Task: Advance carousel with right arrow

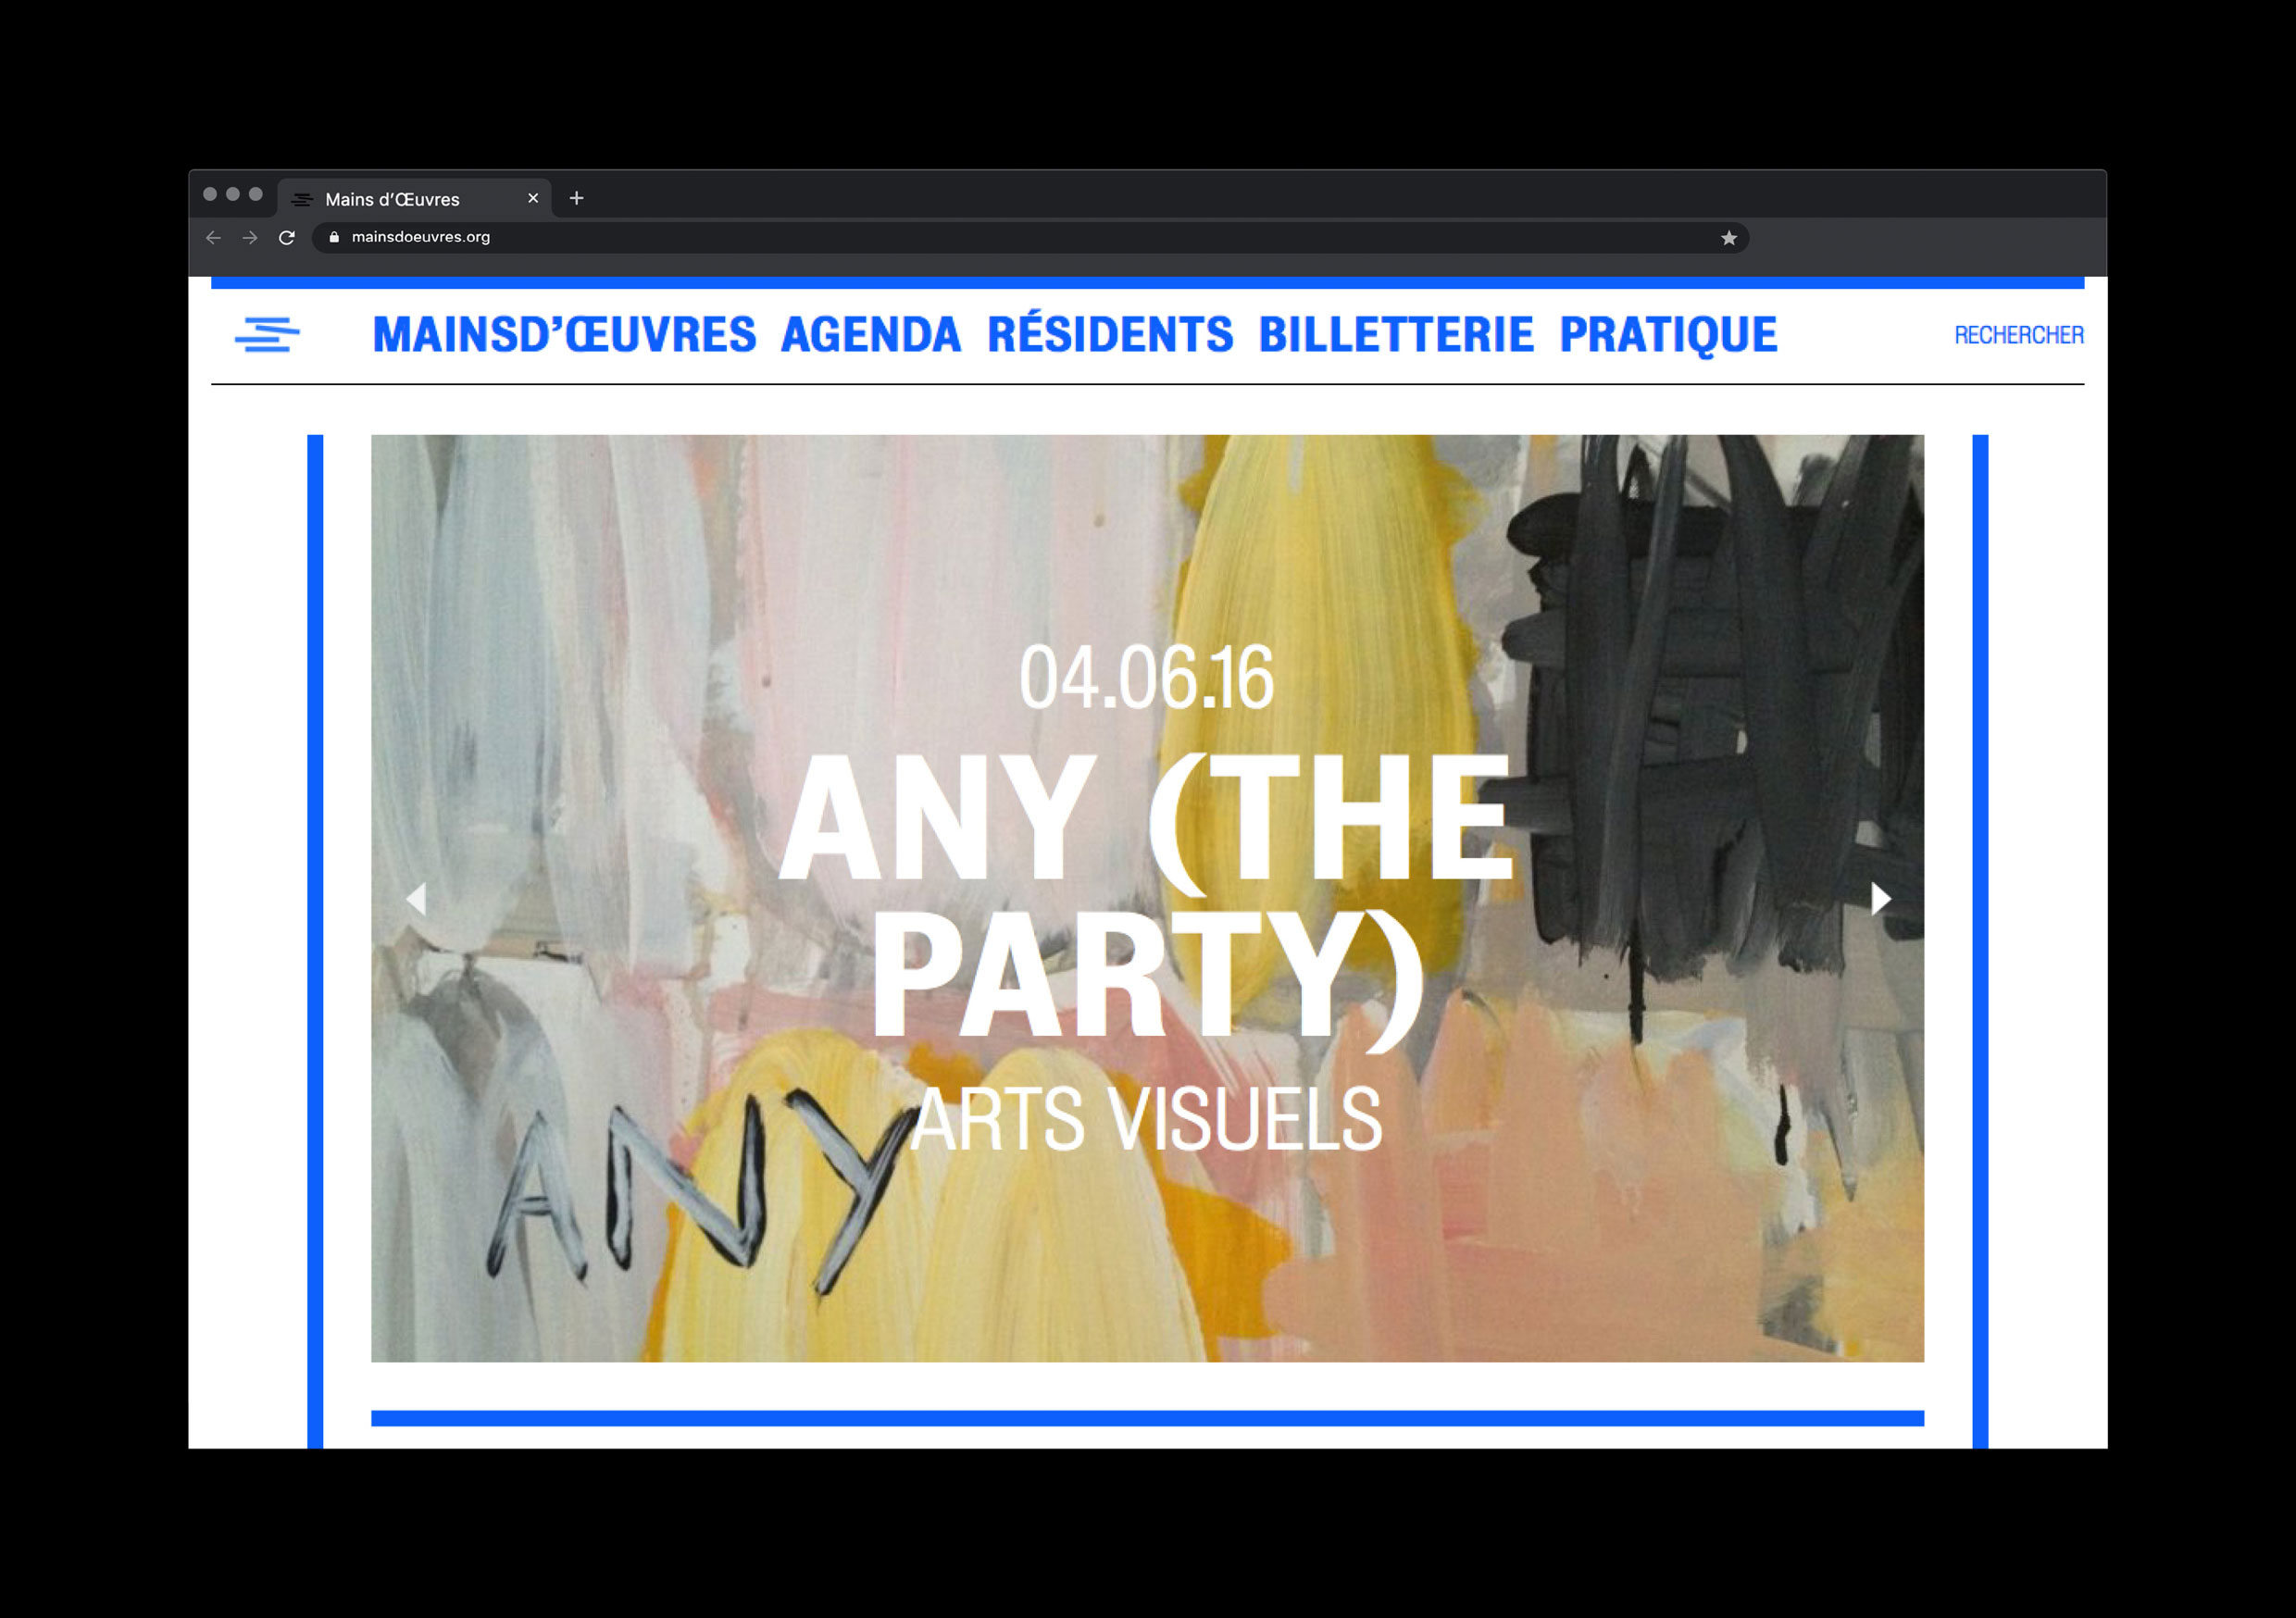Action: coord(1880,899)
